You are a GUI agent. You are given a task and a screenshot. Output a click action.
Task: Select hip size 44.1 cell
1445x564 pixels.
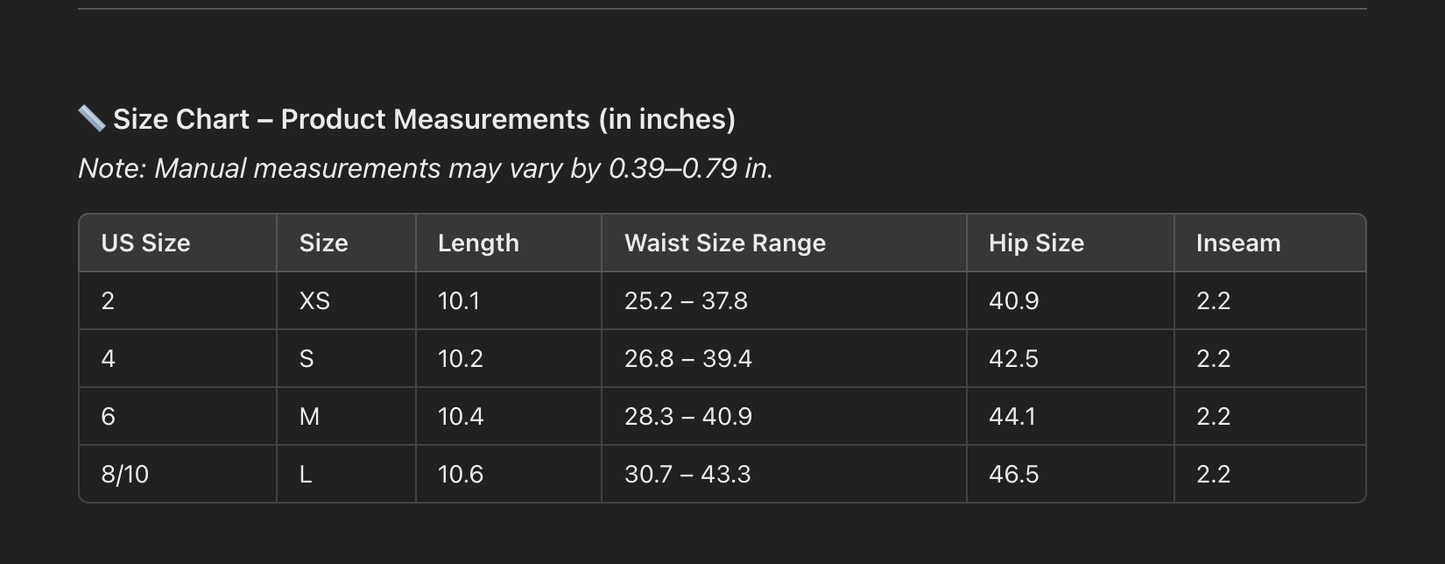pos(1013,416)
